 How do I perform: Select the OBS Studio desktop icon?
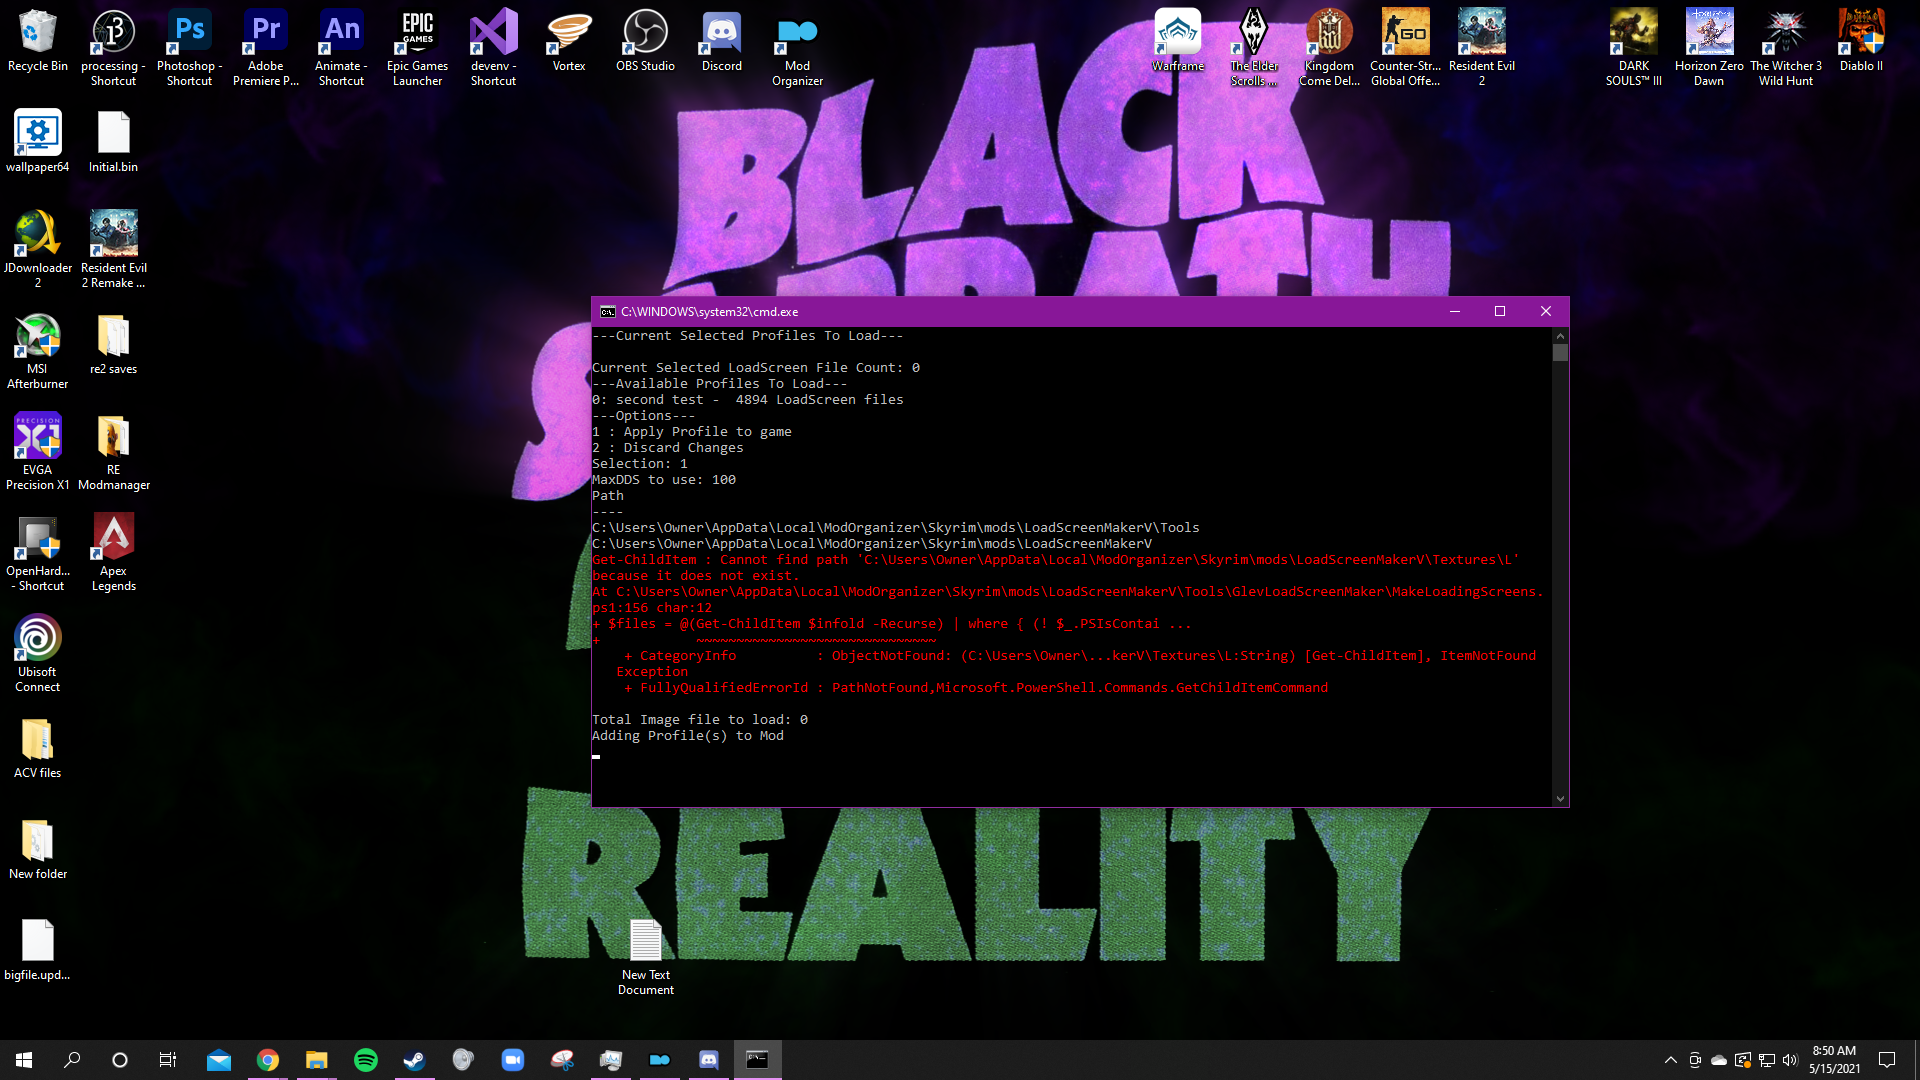(645, 42)
